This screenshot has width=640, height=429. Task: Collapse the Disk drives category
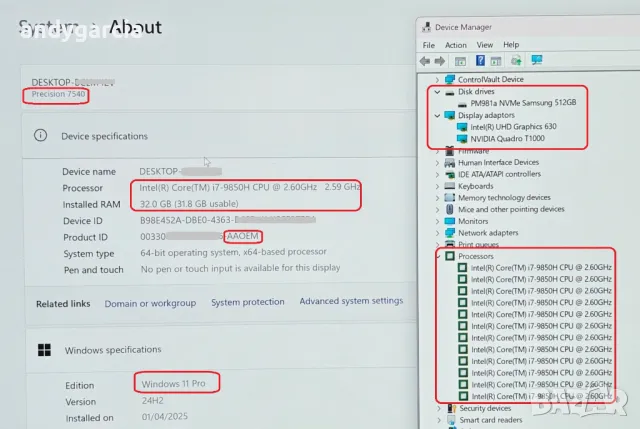point(438,91)
